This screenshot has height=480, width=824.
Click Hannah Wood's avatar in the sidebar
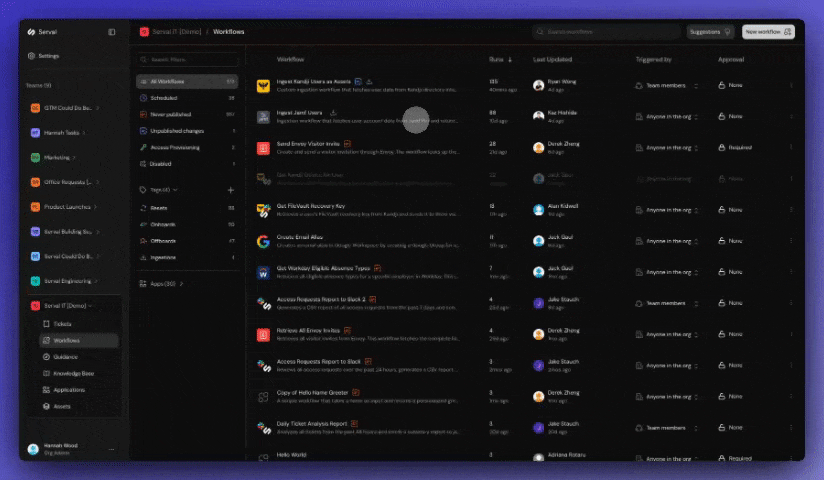[x=33, y=449]
